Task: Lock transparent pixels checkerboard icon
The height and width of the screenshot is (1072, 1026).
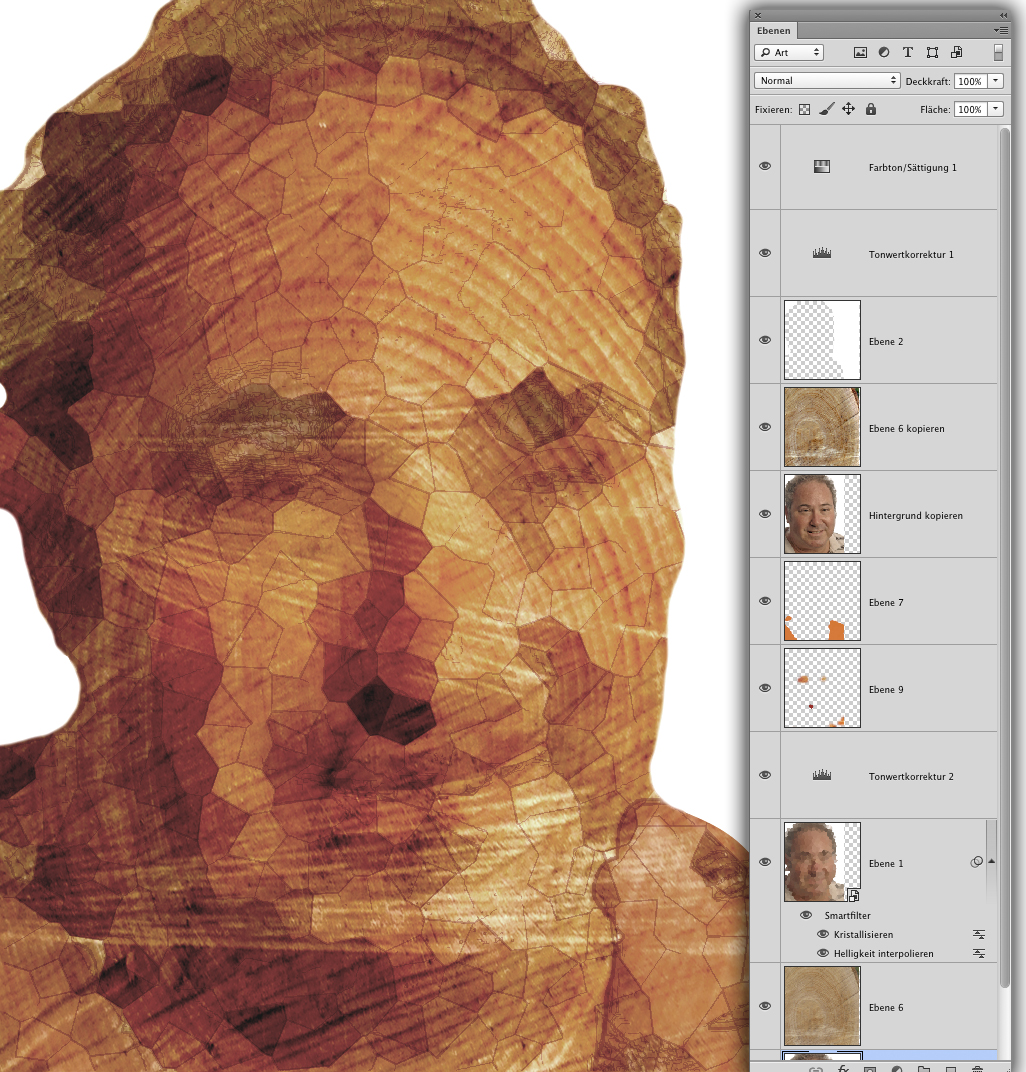Action: click(805, 109)
